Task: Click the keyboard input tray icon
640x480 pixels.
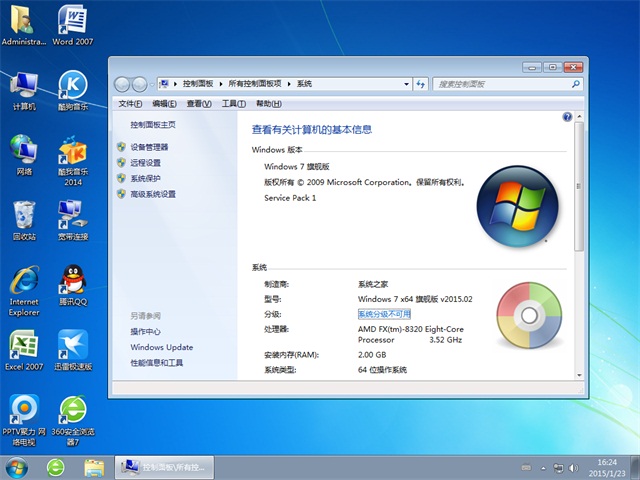Action: [527, 468]
